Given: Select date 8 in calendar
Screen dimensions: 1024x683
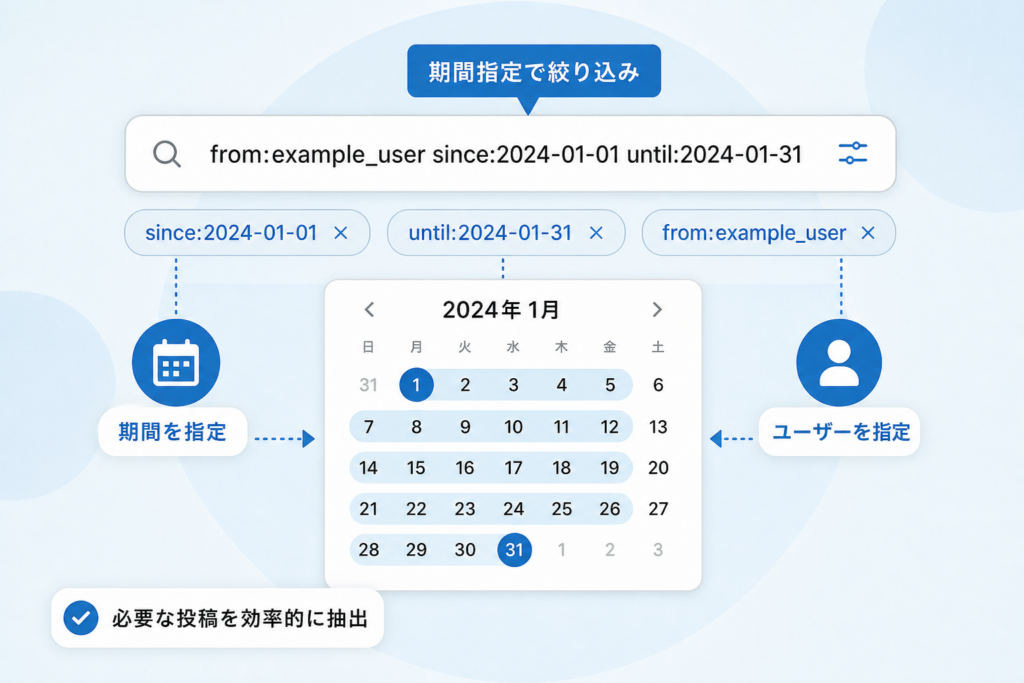Looking at the screenshot, I should 417,427.
